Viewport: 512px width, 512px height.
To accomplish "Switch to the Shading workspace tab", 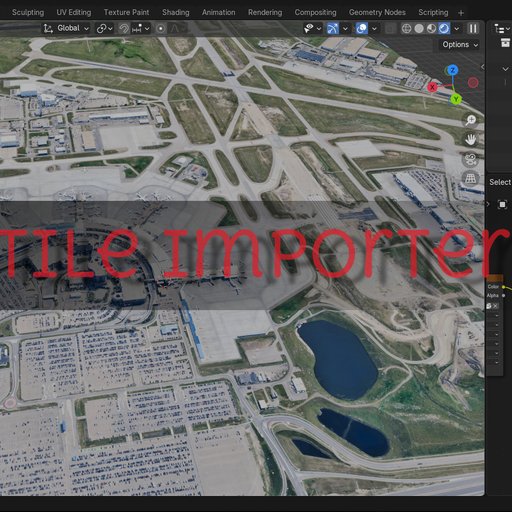I will 175,12.
